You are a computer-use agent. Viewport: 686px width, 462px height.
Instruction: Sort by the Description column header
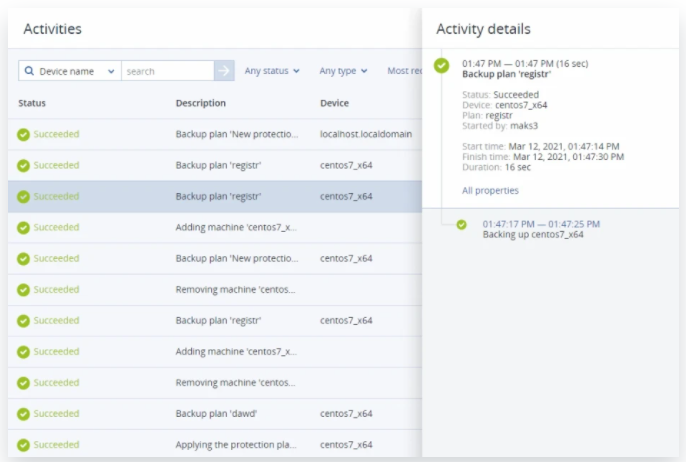point(200,103)
